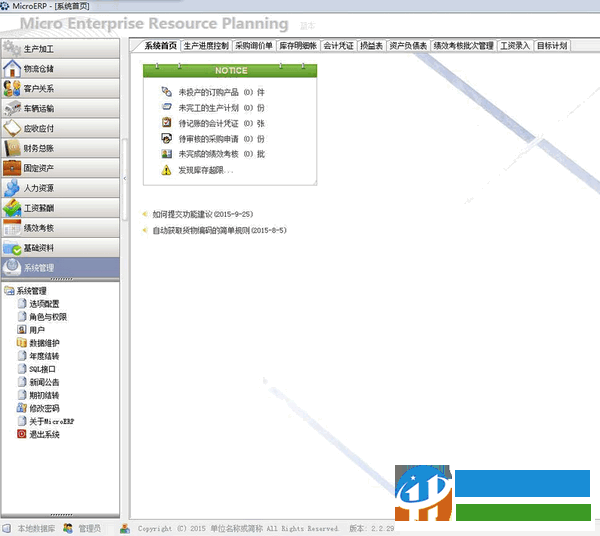
Task: Open 关于MicroERP tree item
Action: (x=52, y=421)
